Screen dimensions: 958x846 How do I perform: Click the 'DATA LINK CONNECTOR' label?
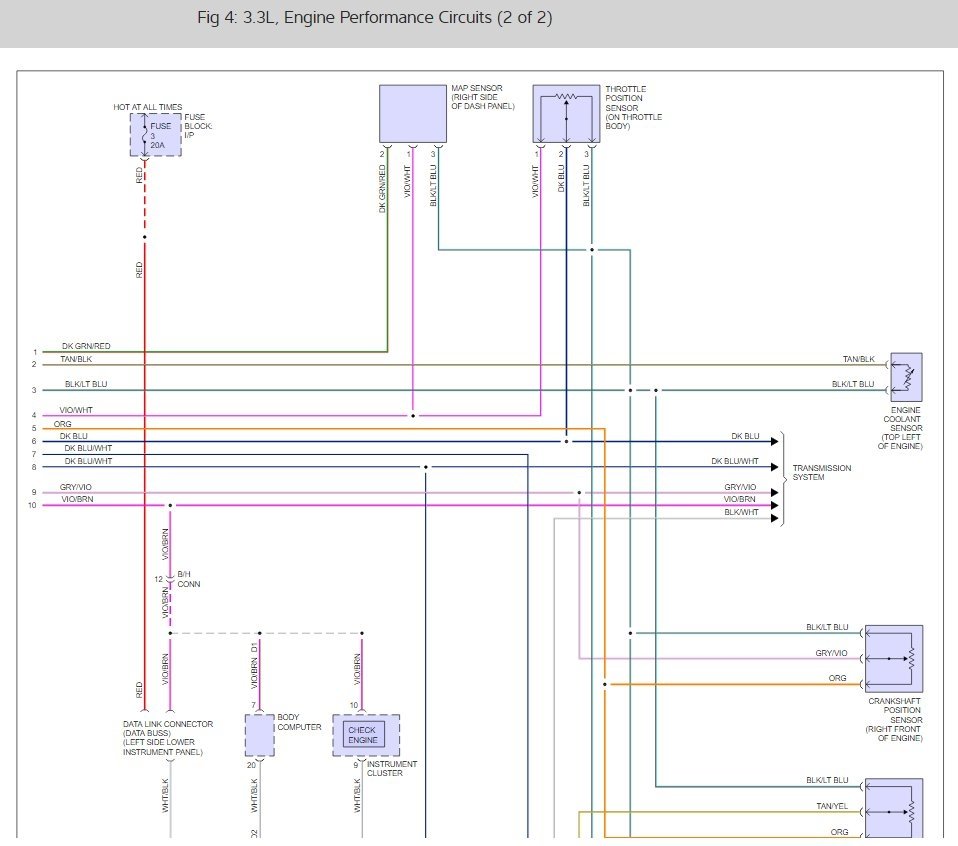tap(168, 738)
